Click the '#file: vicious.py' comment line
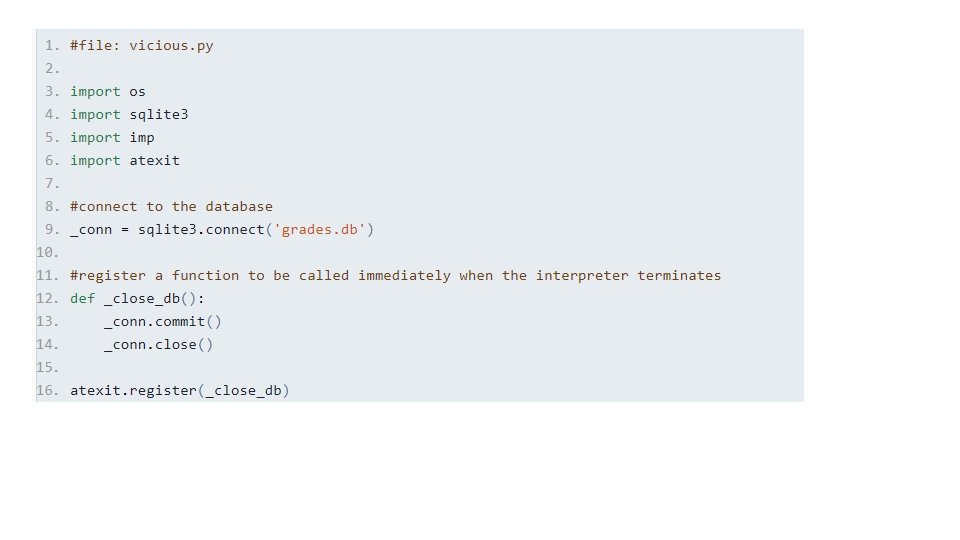Viewport: 960px width, 540px height. (x=141, y=45)
